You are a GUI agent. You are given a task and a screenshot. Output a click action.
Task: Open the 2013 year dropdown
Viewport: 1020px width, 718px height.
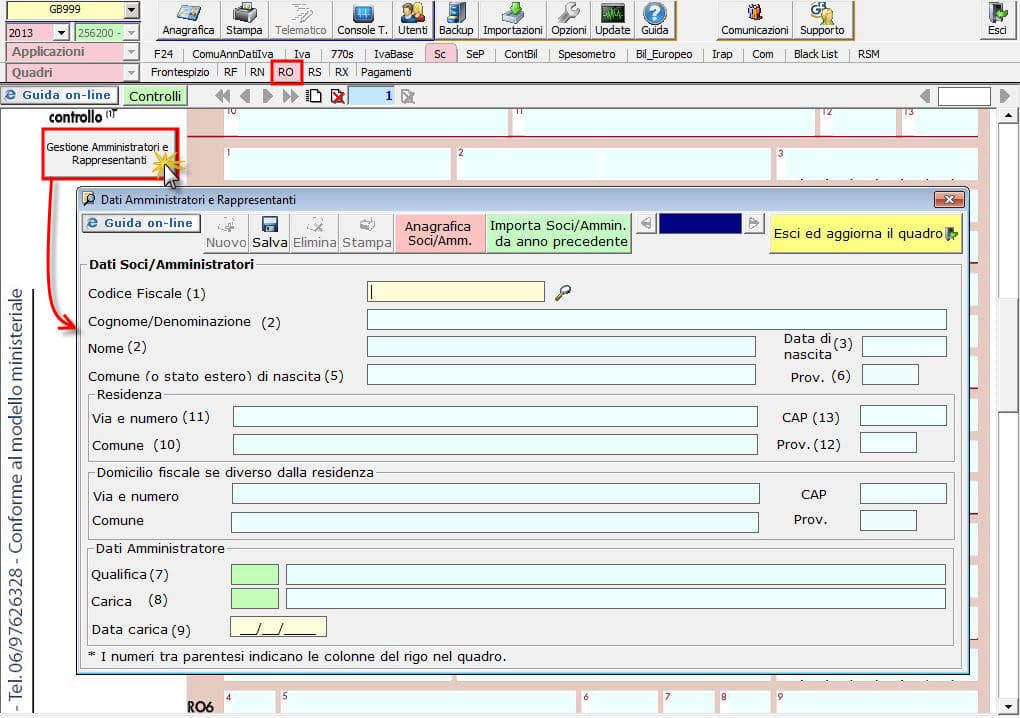pyautogui.click(x=61, y=32)
